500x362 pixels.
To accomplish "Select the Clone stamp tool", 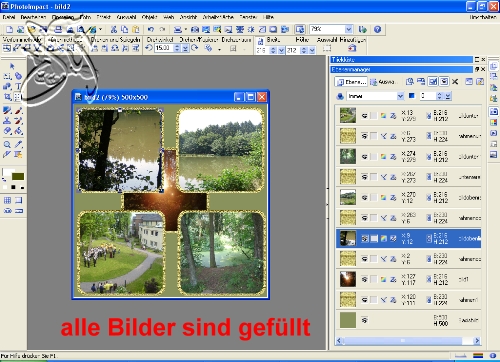I will (7, 120).
